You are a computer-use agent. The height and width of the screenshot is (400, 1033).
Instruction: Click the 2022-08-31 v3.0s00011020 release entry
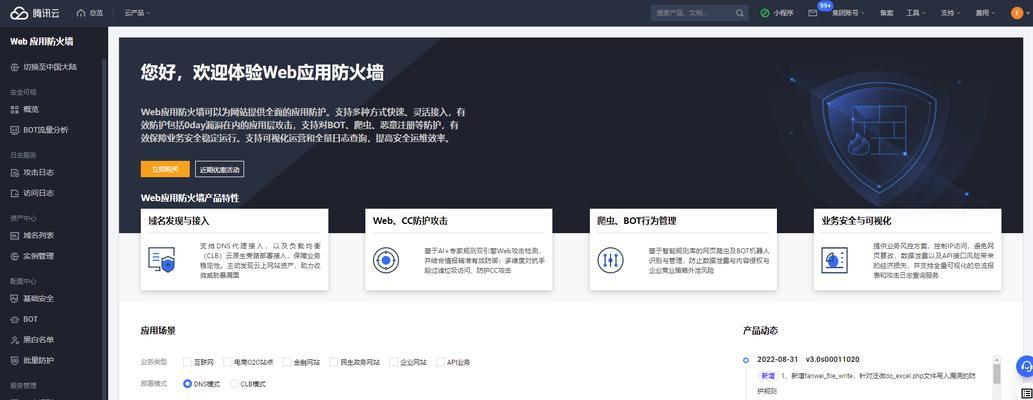click(x=808, y=359)
